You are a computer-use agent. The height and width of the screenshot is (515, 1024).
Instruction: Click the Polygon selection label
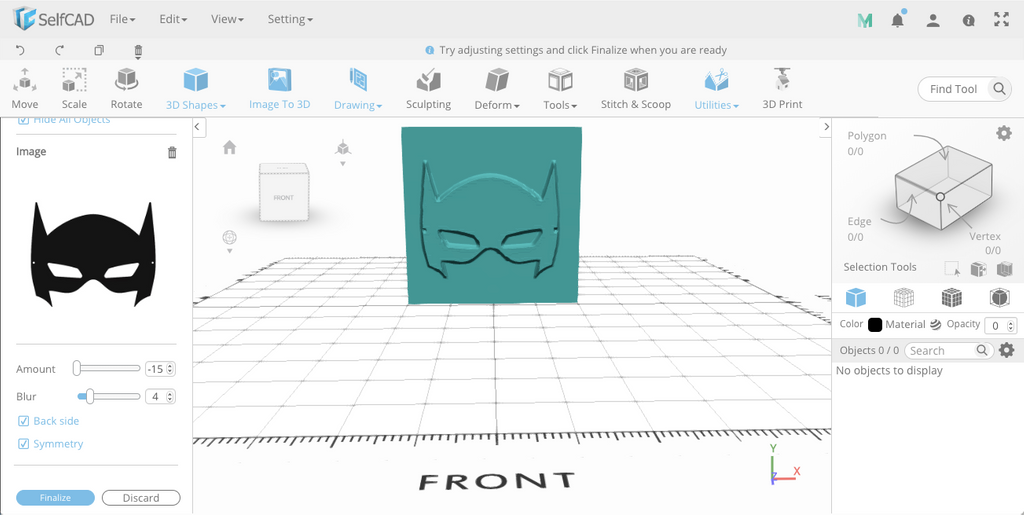(867, 136)
